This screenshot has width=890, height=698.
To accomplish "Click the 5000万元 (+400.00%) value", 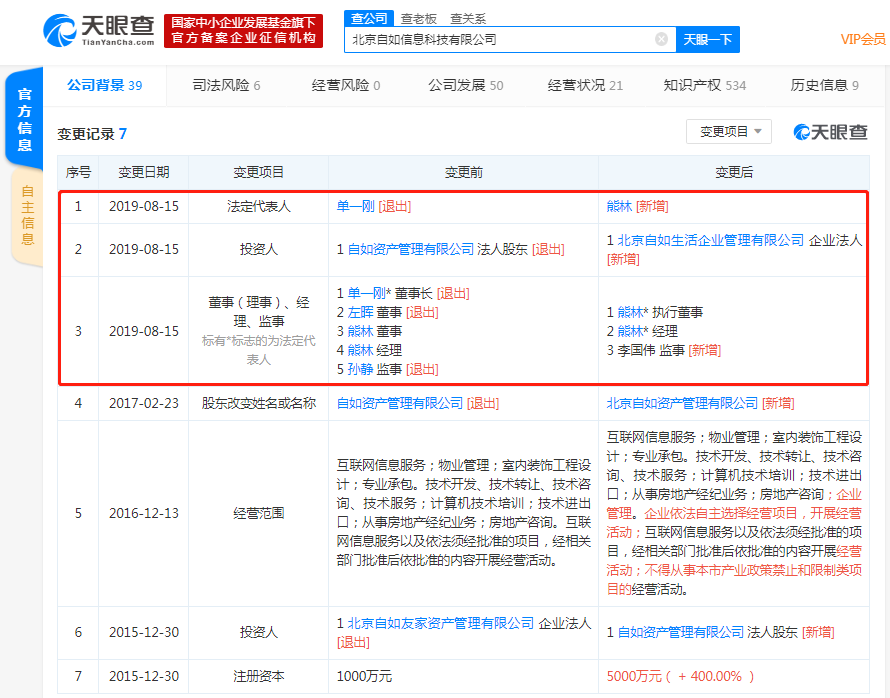I will pyautogui.click(x=680, y=676).
